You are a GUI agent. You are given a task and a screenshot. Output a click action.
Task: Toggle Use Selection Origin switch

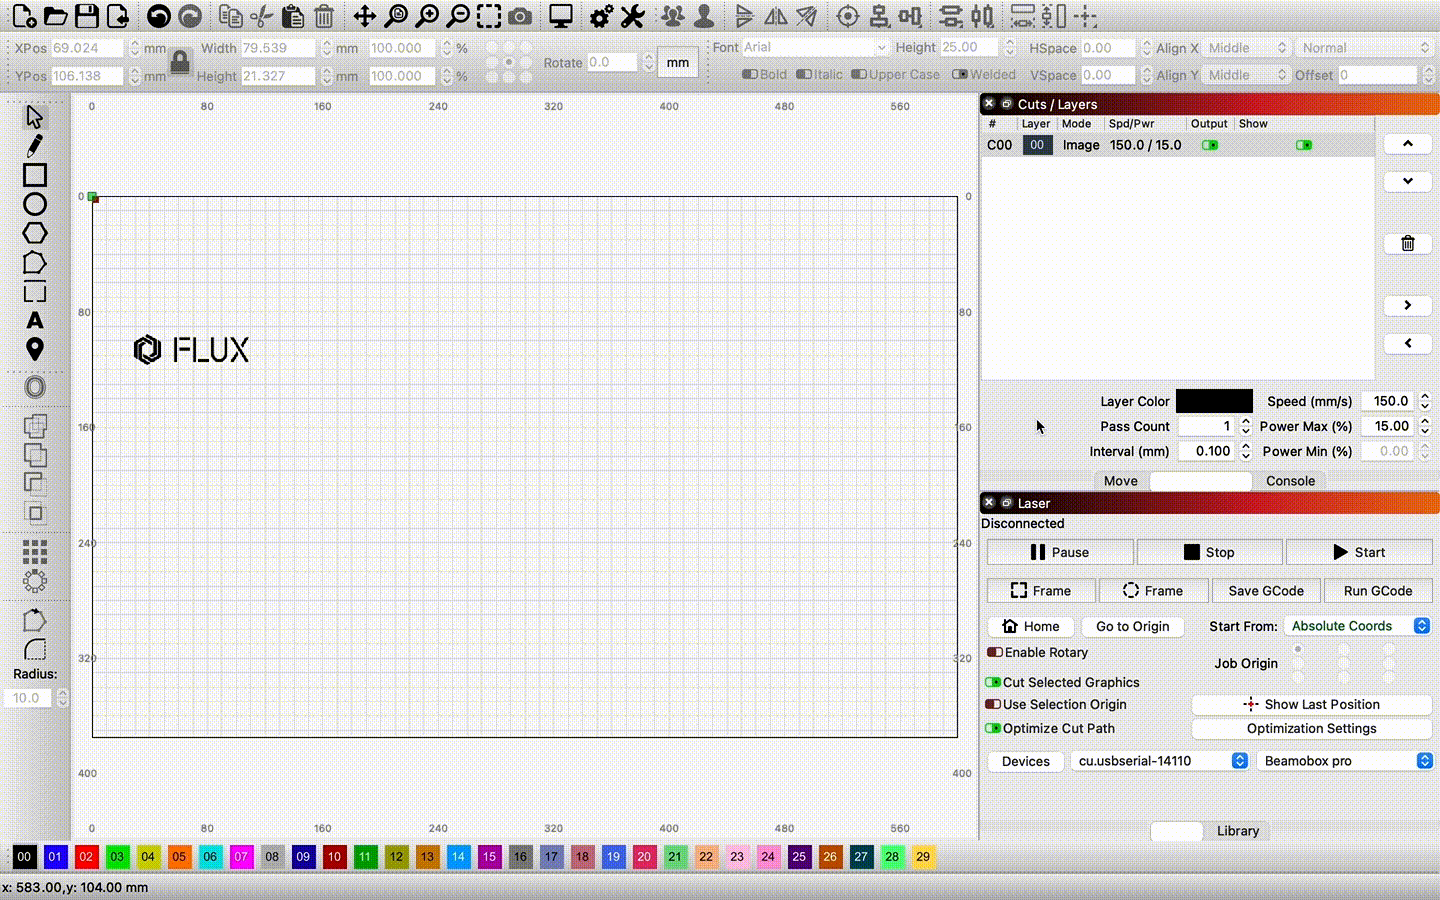click(x=993, y=704)
